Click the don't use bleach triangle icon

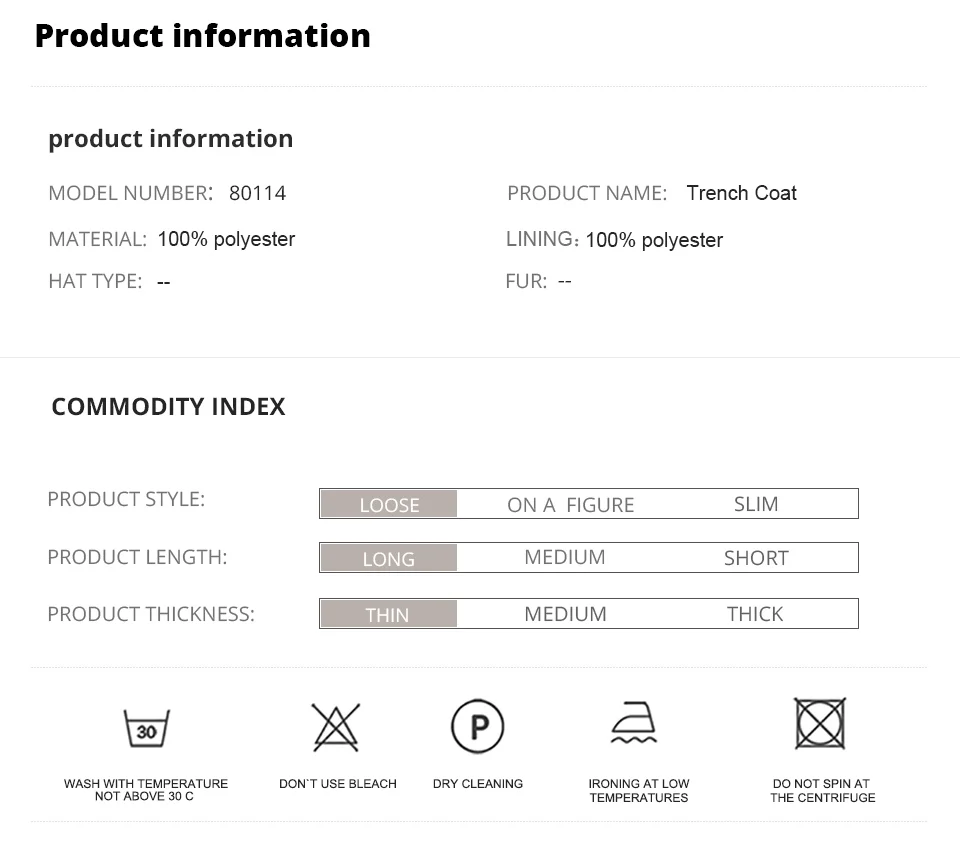click(336, 727)
